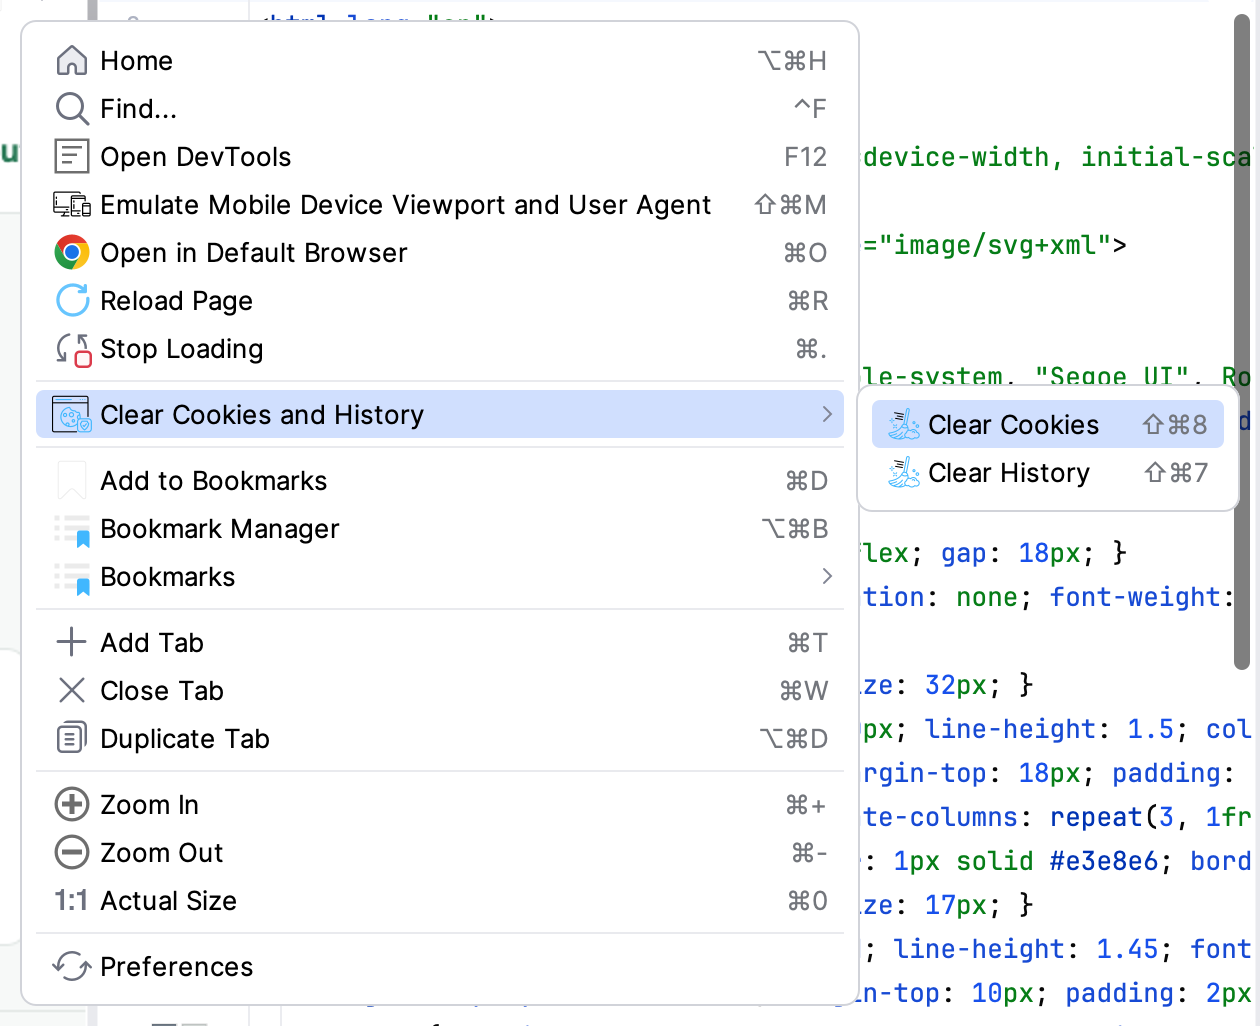
Task: Click the Preferences sync icon
Action: (72, 967)
